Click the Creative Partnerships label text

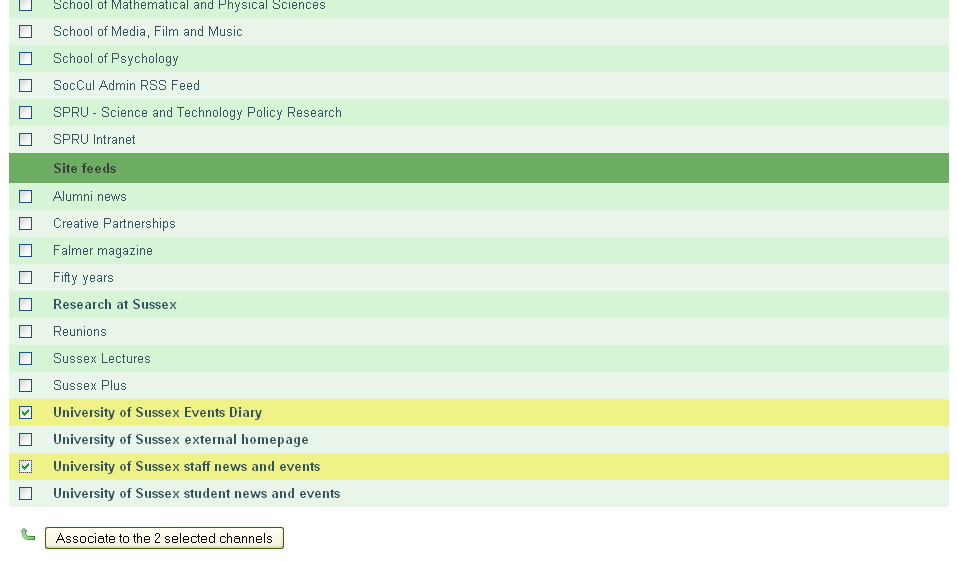click(114, 223)
